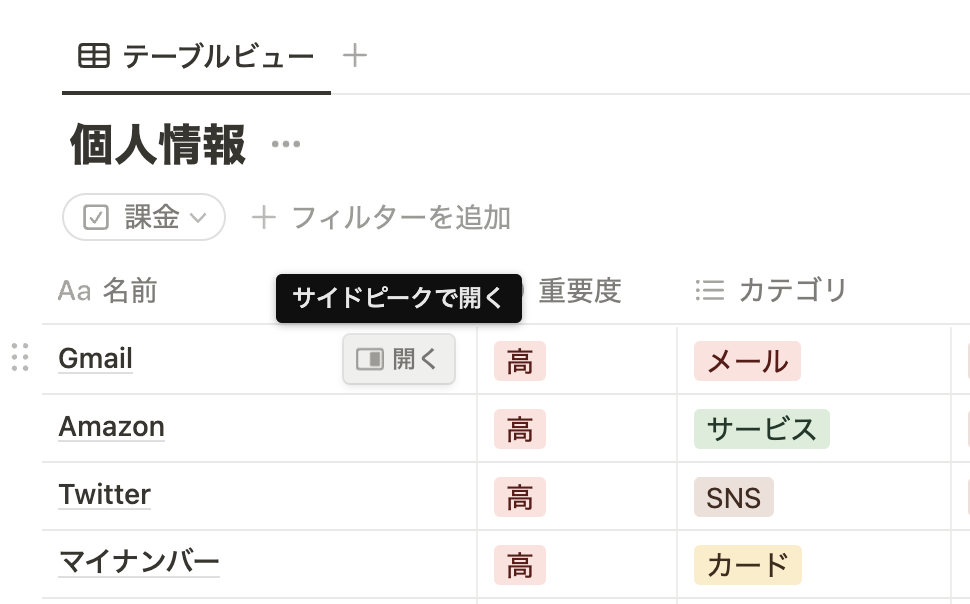
Task: Open the Amazon page link
Action: [x=111, y=426]
